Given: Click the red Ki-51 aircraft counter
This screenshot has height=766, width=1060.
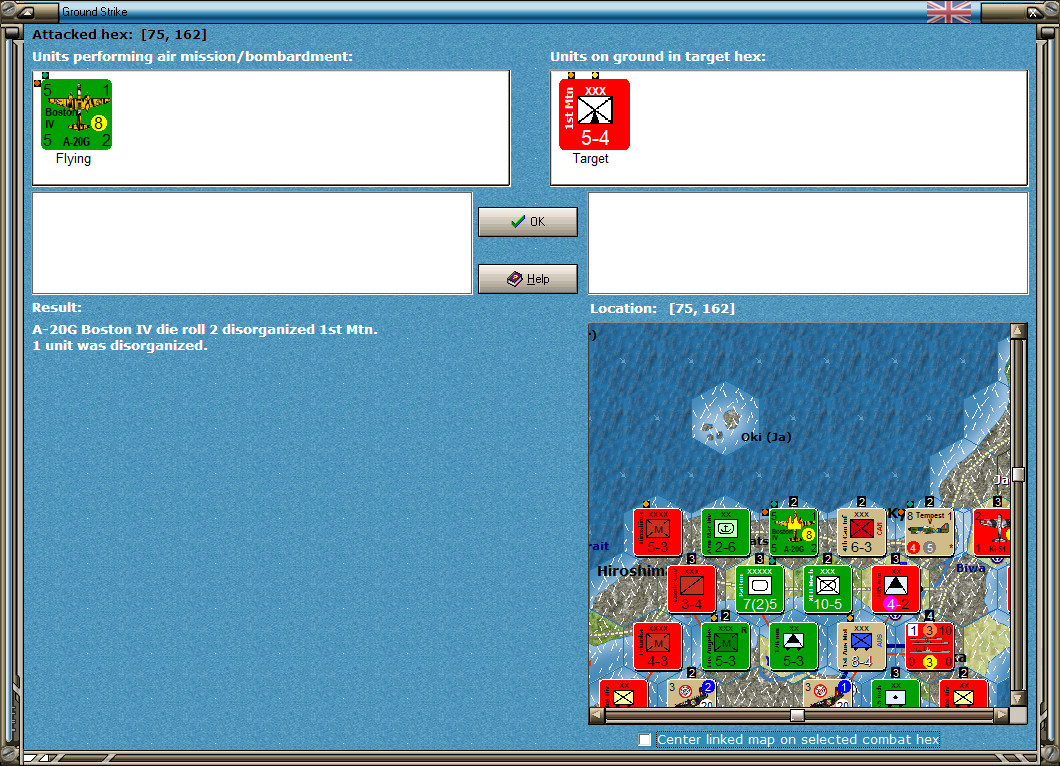Looking at the screenshot, I should pos(992,532).
